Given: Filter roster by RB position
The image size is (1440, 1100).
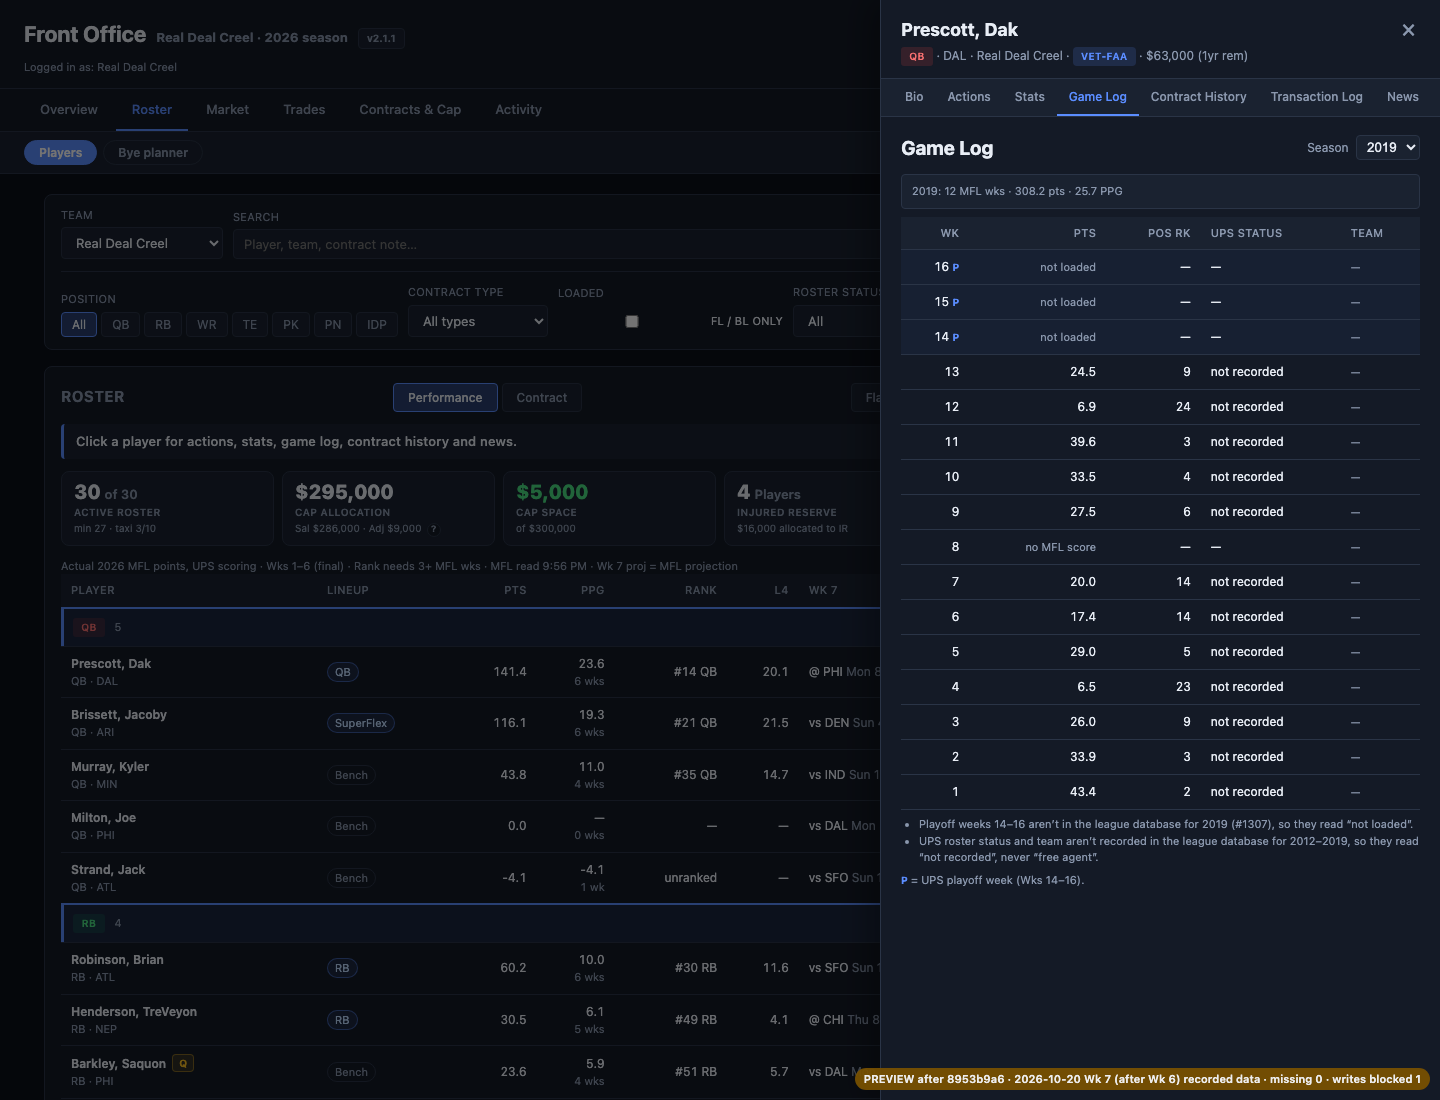Looking at the screenshot, I should click(163, 324).
